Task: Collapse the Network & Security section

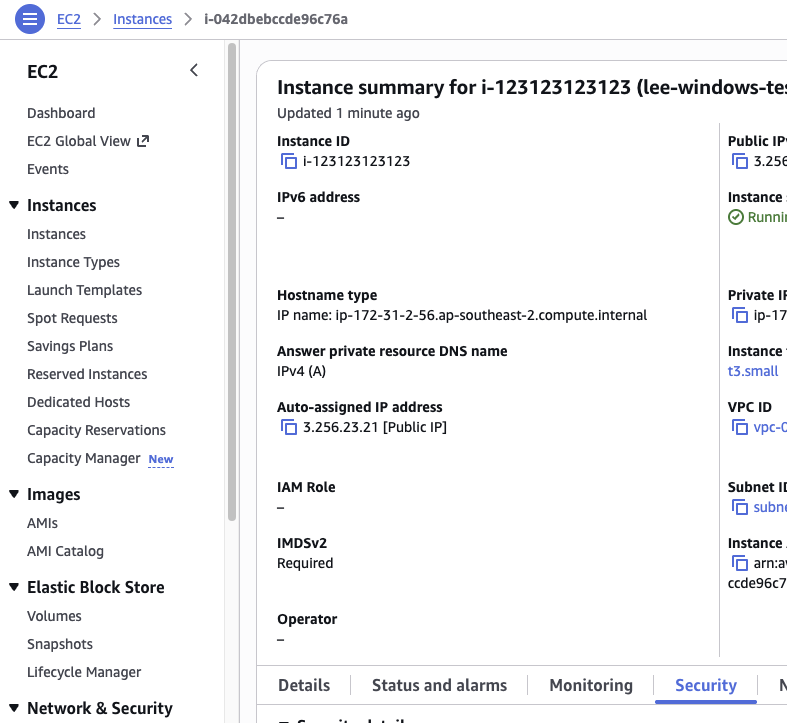Action: coord(14,708)
